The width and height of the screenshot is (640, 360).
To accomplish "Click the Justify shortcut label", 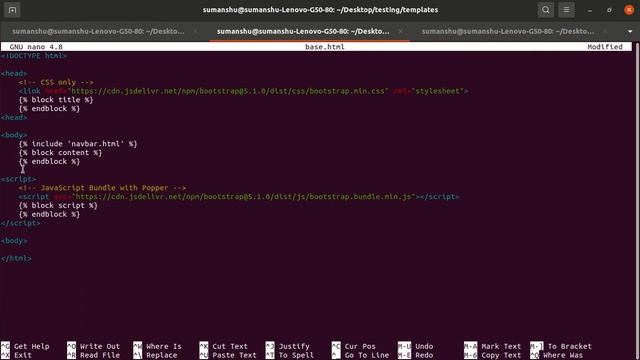I will [x=294, y=347].
